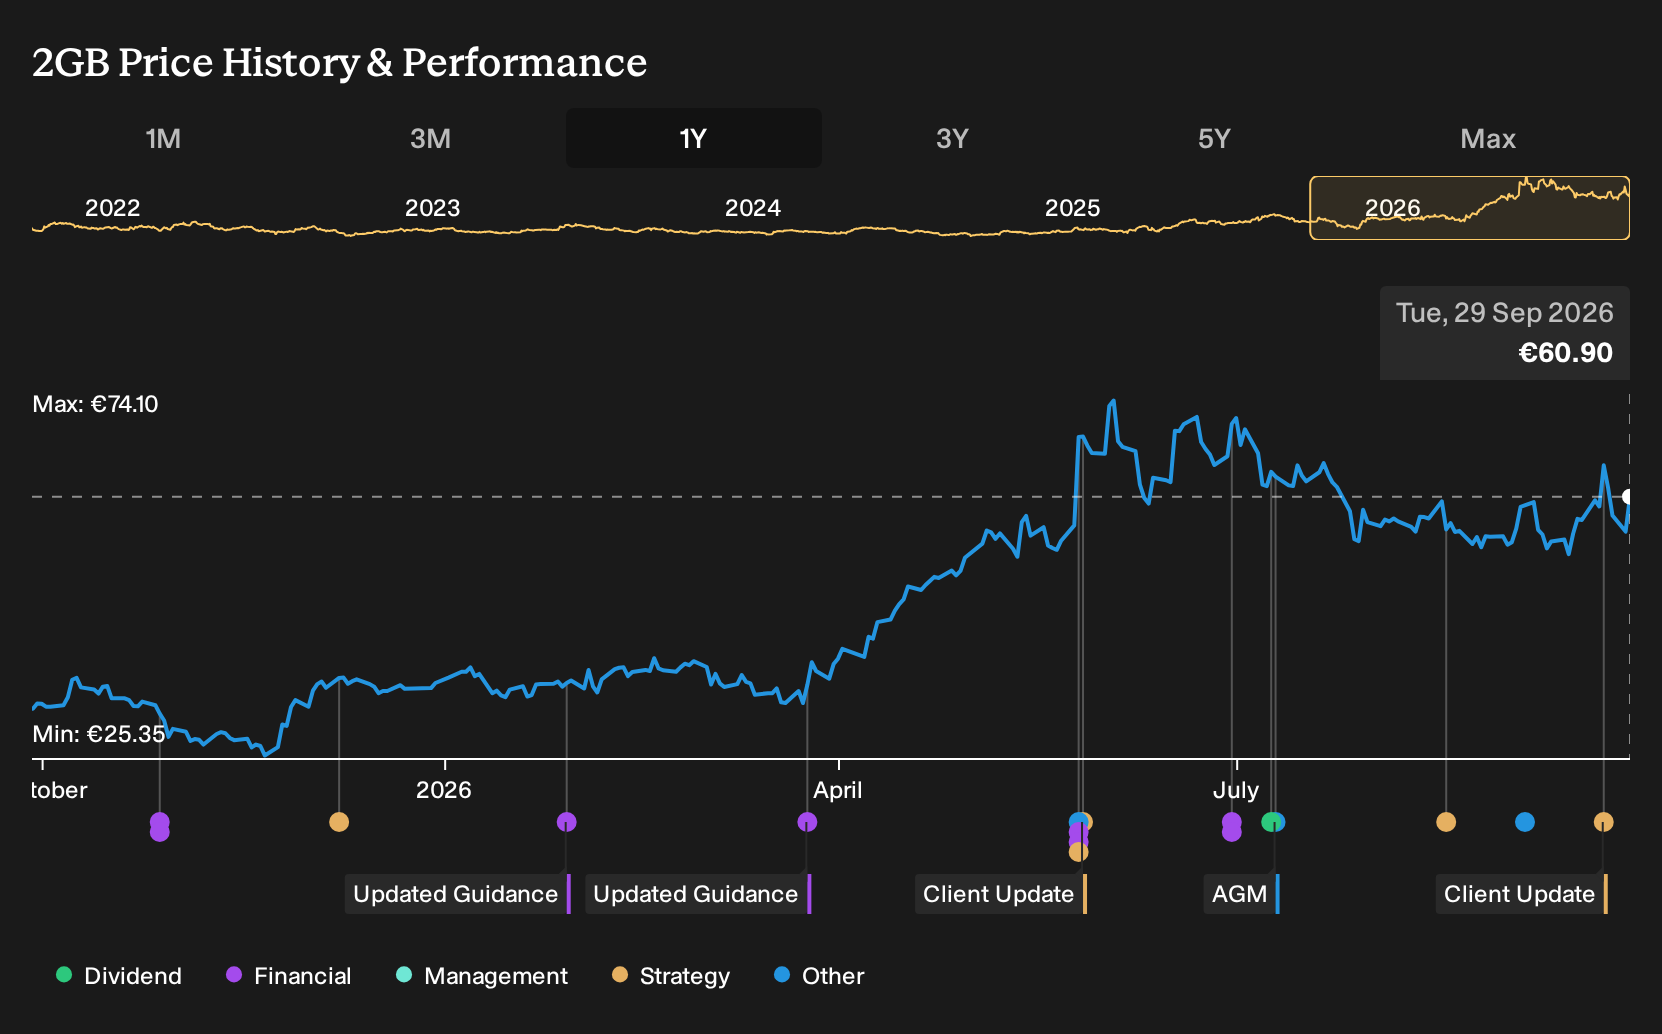
Task: Open the last Client Update label near September
Action: 1522,894
